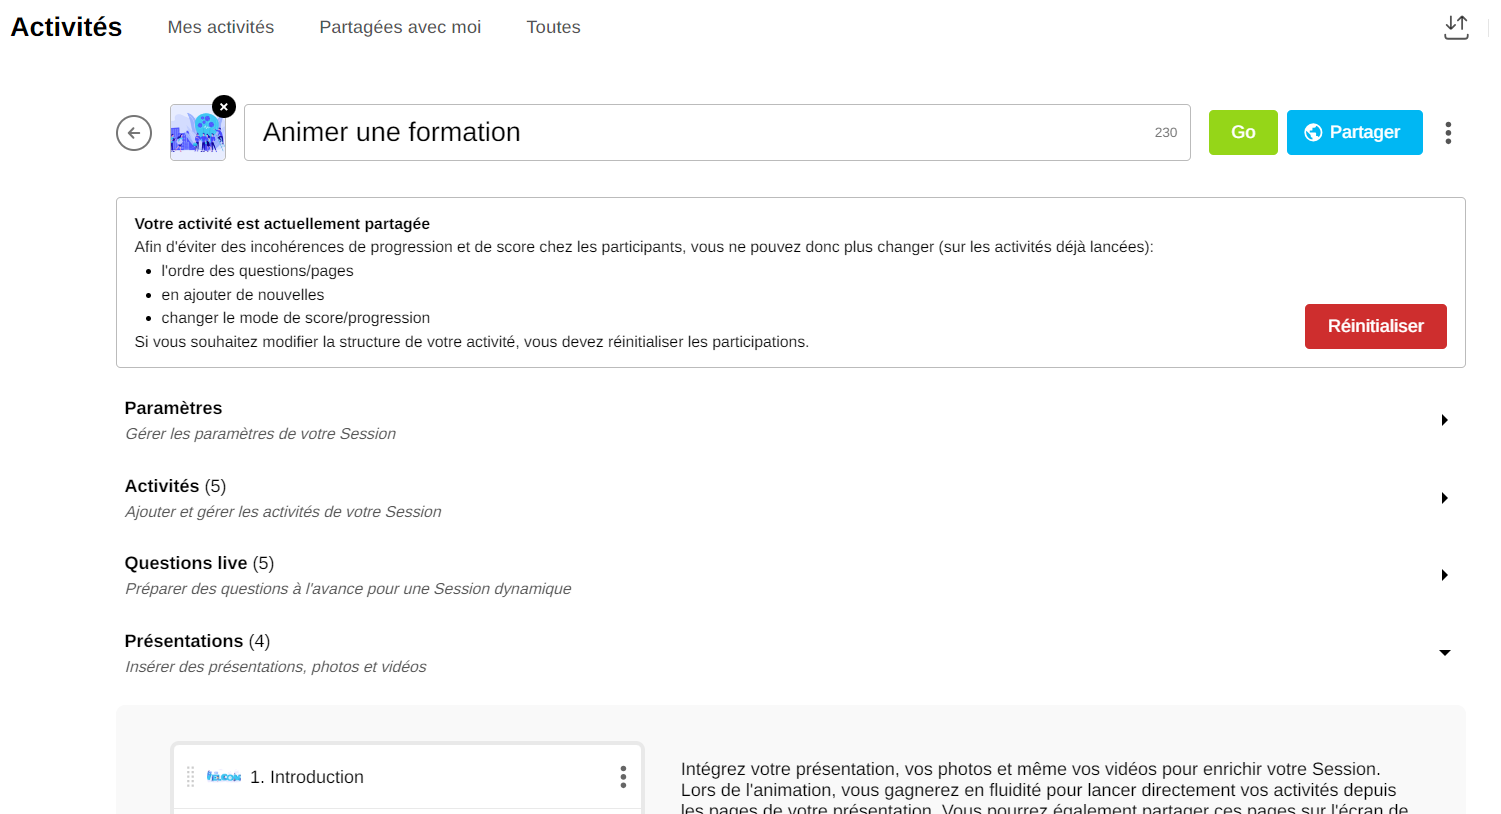
Task: Click the back arrow icon
Action: pyautogui.click(x=134, y=133)
